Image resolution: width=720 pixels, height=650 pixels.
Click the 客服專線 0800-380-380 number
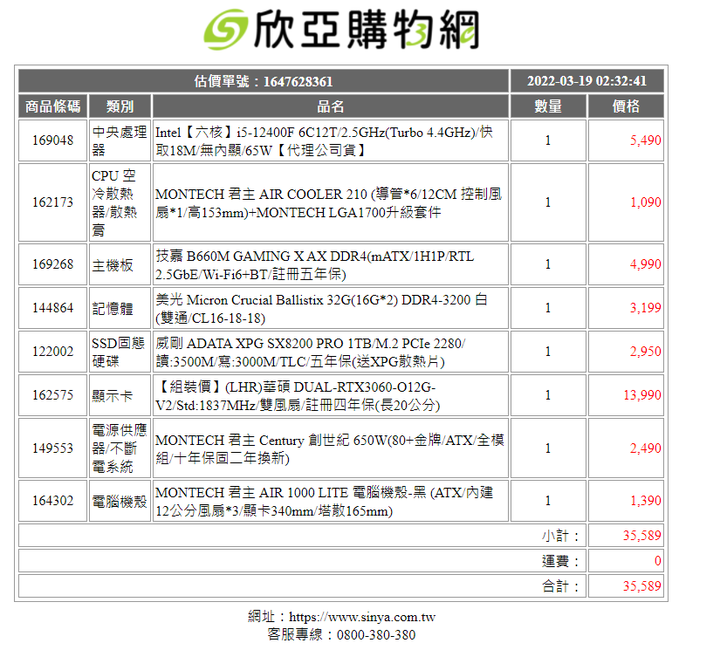click(376, 635)
